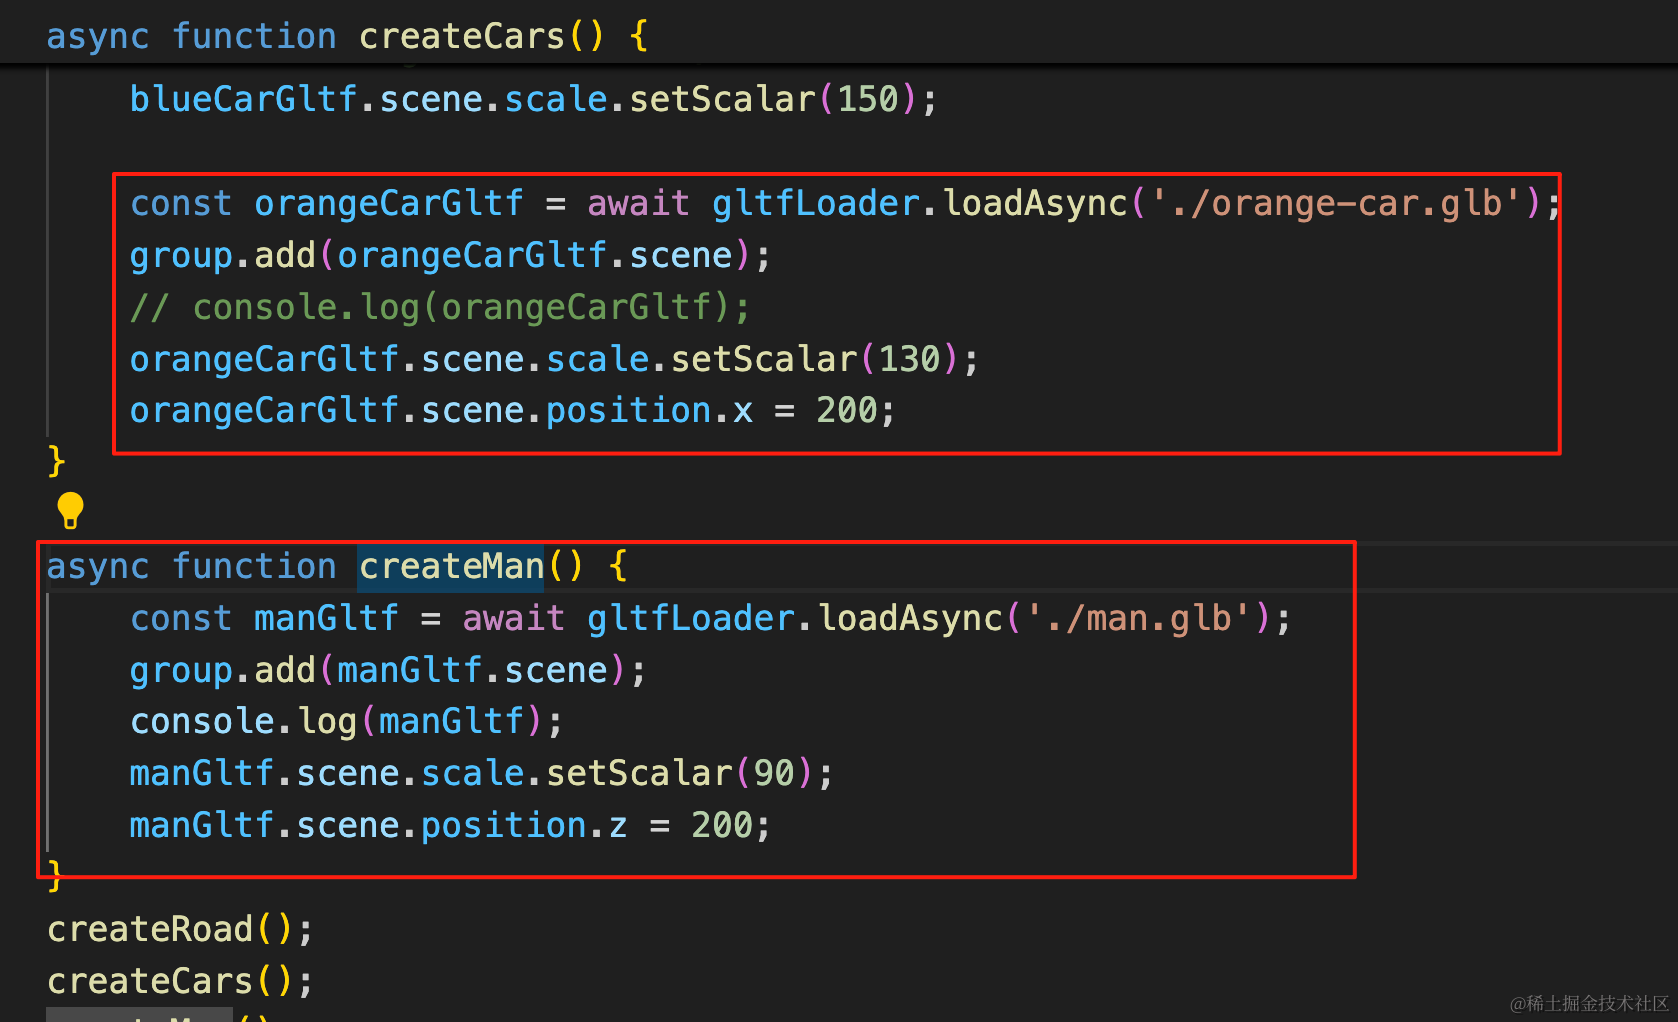Image resolution: width=1678 pixels, height=1022 pixels.
Task: Click orangeCarGltf in the const declaration
Action: (388, 203)
